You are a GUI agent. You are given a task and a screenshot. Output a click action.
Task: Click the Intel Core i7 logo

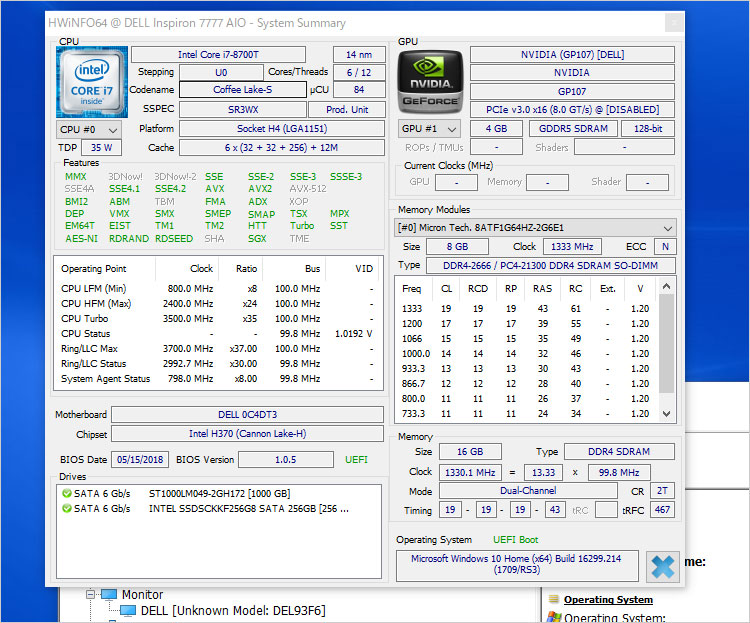pos(92,82)
